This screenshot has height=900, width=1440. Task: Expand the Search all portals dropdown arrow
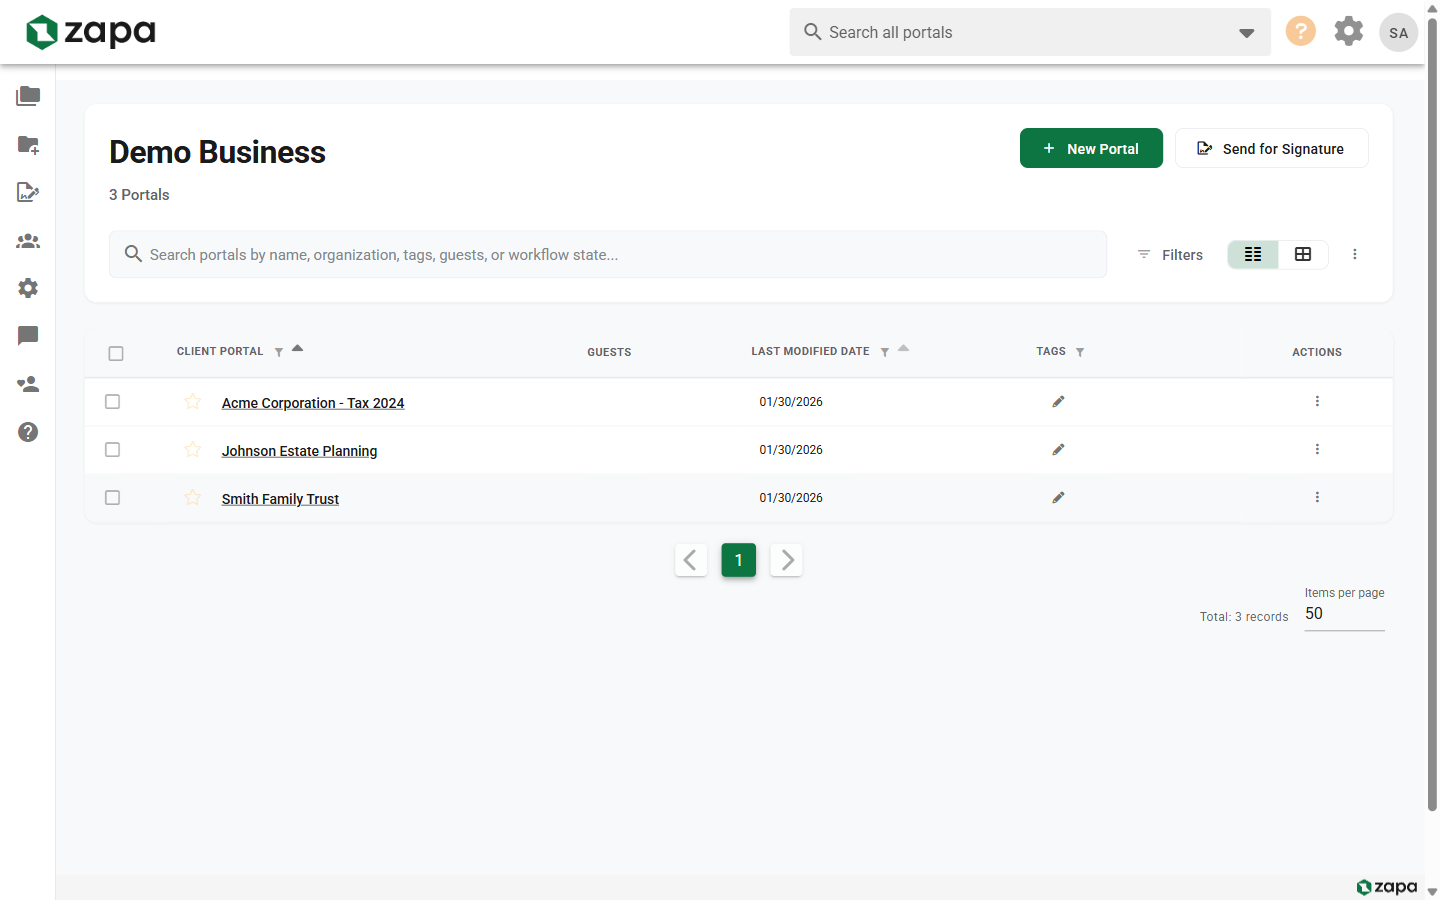[x=1246, y=33]
